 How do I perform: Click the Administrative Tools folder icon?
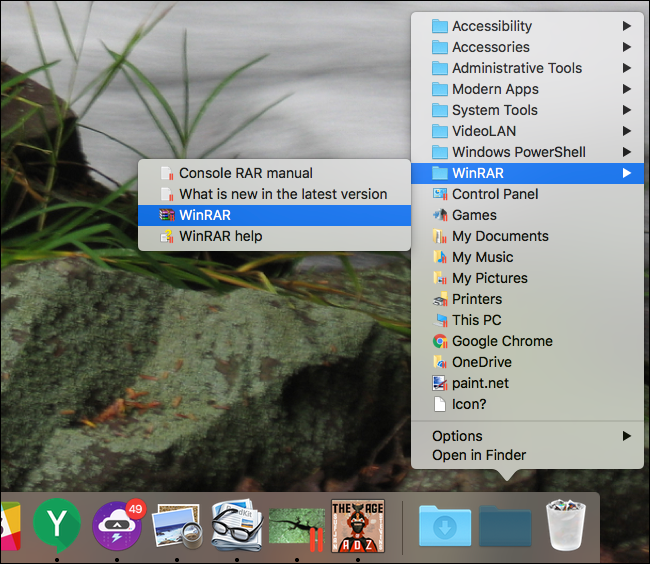439,68
